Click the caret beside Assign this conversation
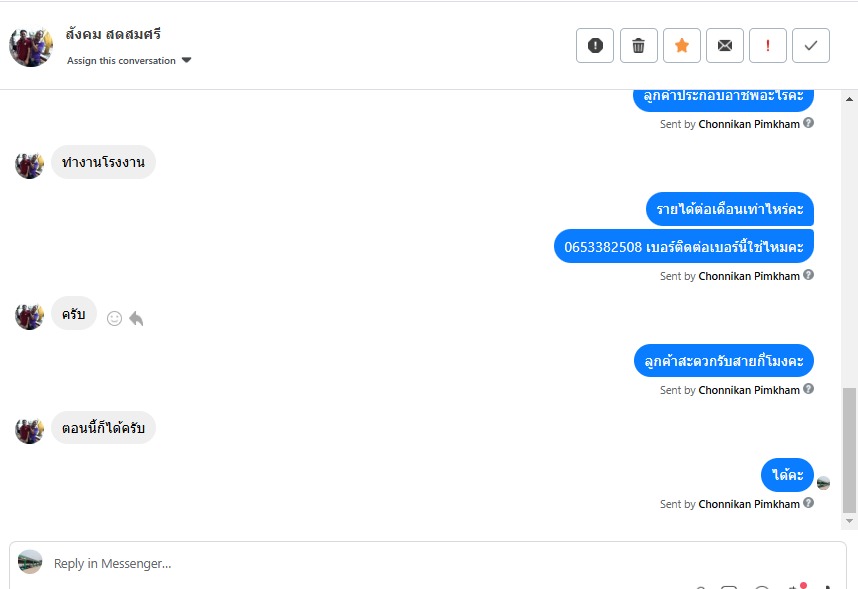This screenshot has width=858, height=589. (187, 60)
